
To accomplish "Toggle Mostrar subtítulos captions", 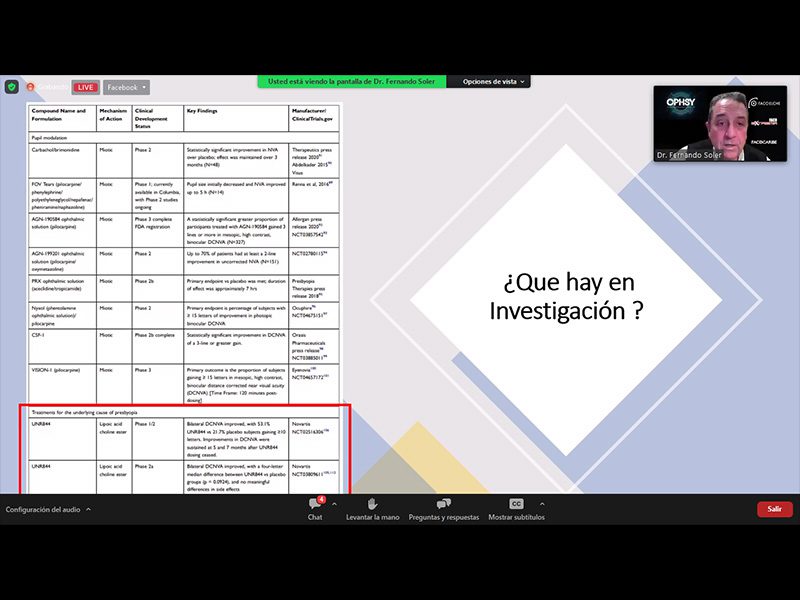I will pos(516,509).
